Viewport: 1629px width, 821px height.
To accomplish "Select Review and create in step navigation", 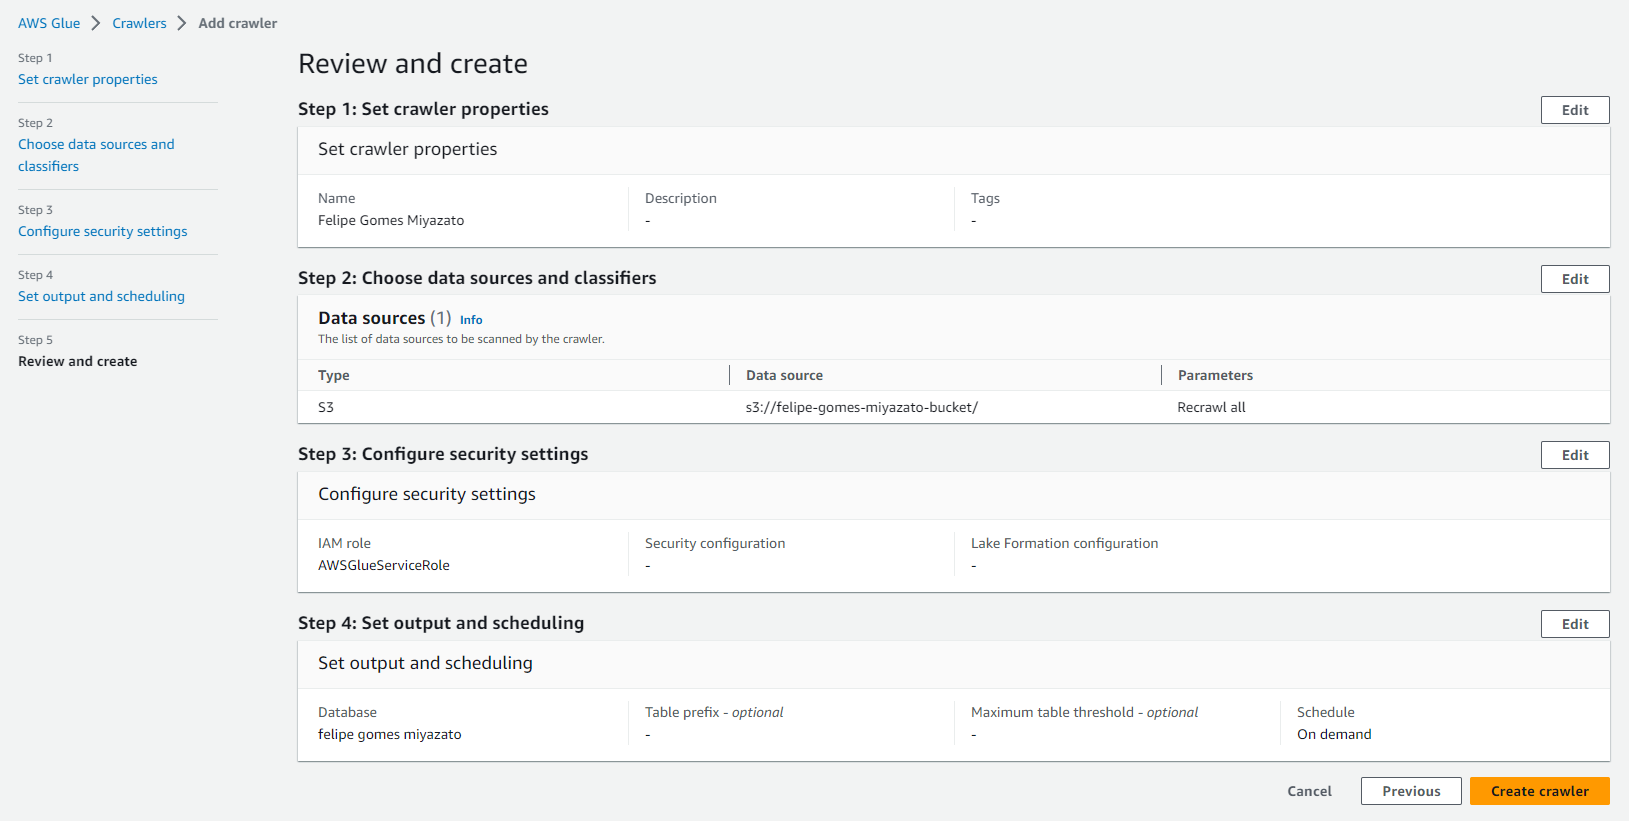I will coord(78,361).
